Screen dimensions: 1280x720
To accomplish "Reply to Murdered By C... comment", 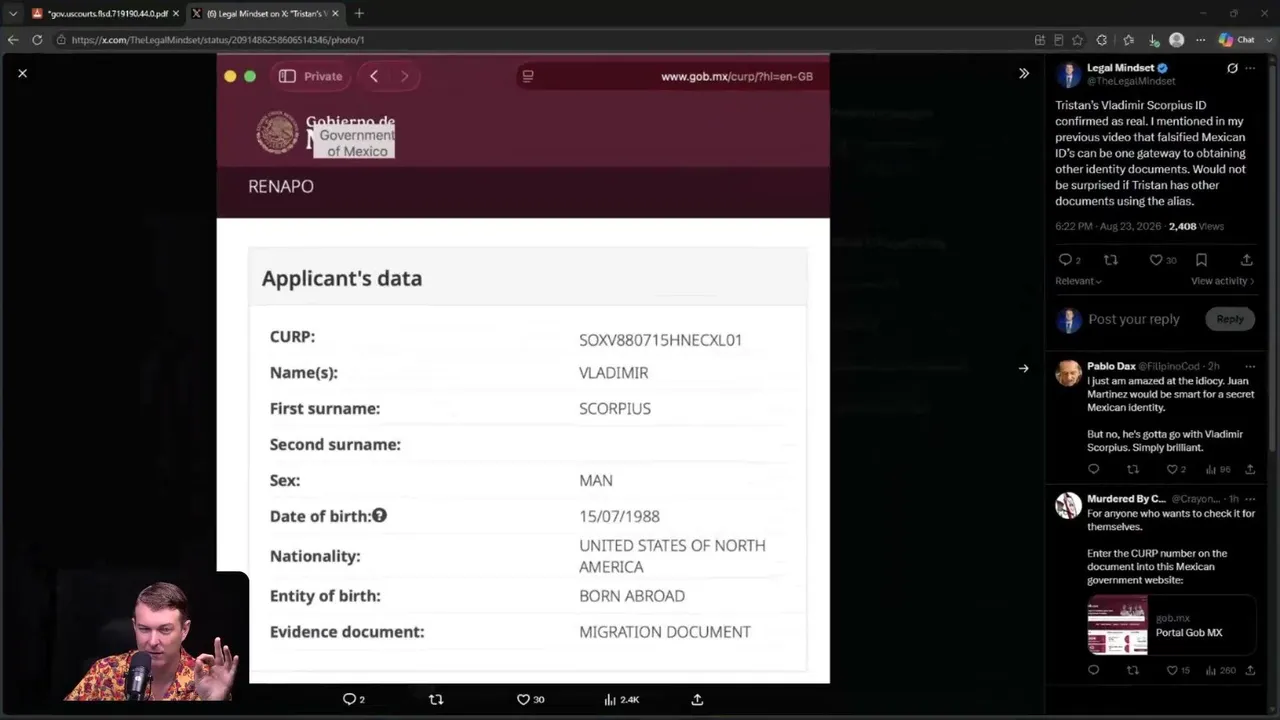I will tap(1093, 670).
